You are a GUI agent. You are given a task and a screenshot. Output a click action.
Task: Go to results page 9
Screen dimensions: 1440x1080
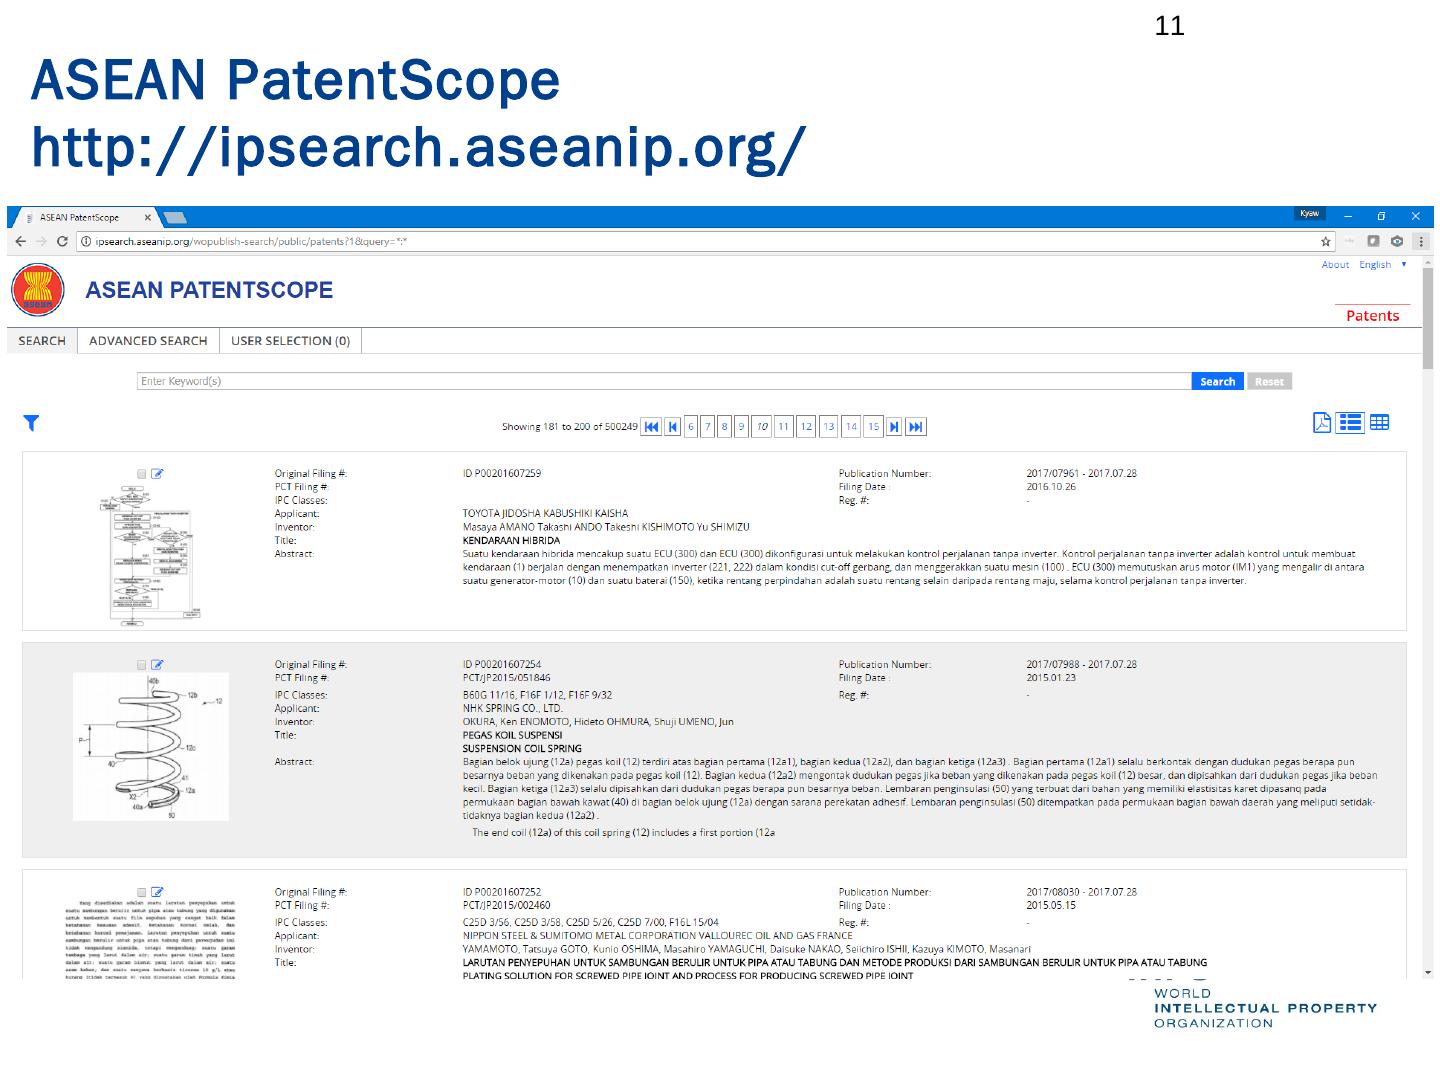point(742,427)
